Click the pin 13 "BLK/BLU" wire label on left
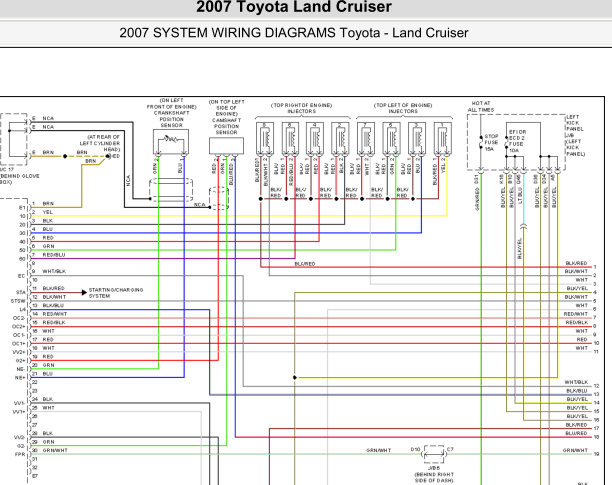 click(x=53, y=306)
